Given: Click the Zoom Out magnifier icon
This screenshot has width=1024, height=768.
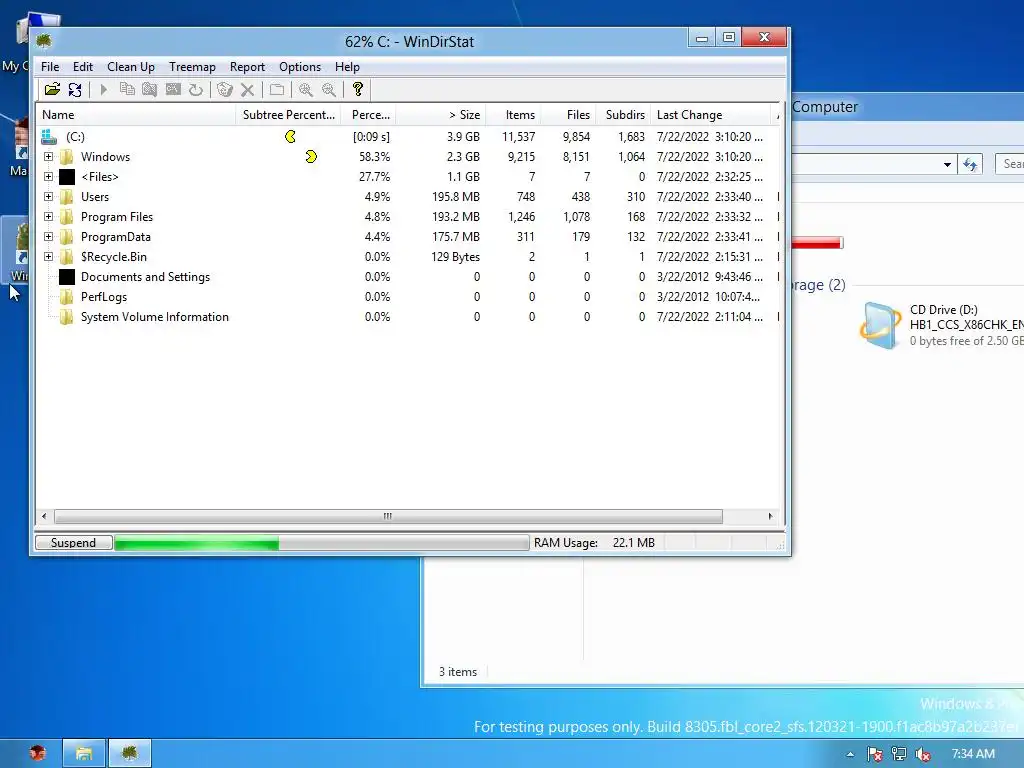Looking at the screenshot, I should point(328,89).
